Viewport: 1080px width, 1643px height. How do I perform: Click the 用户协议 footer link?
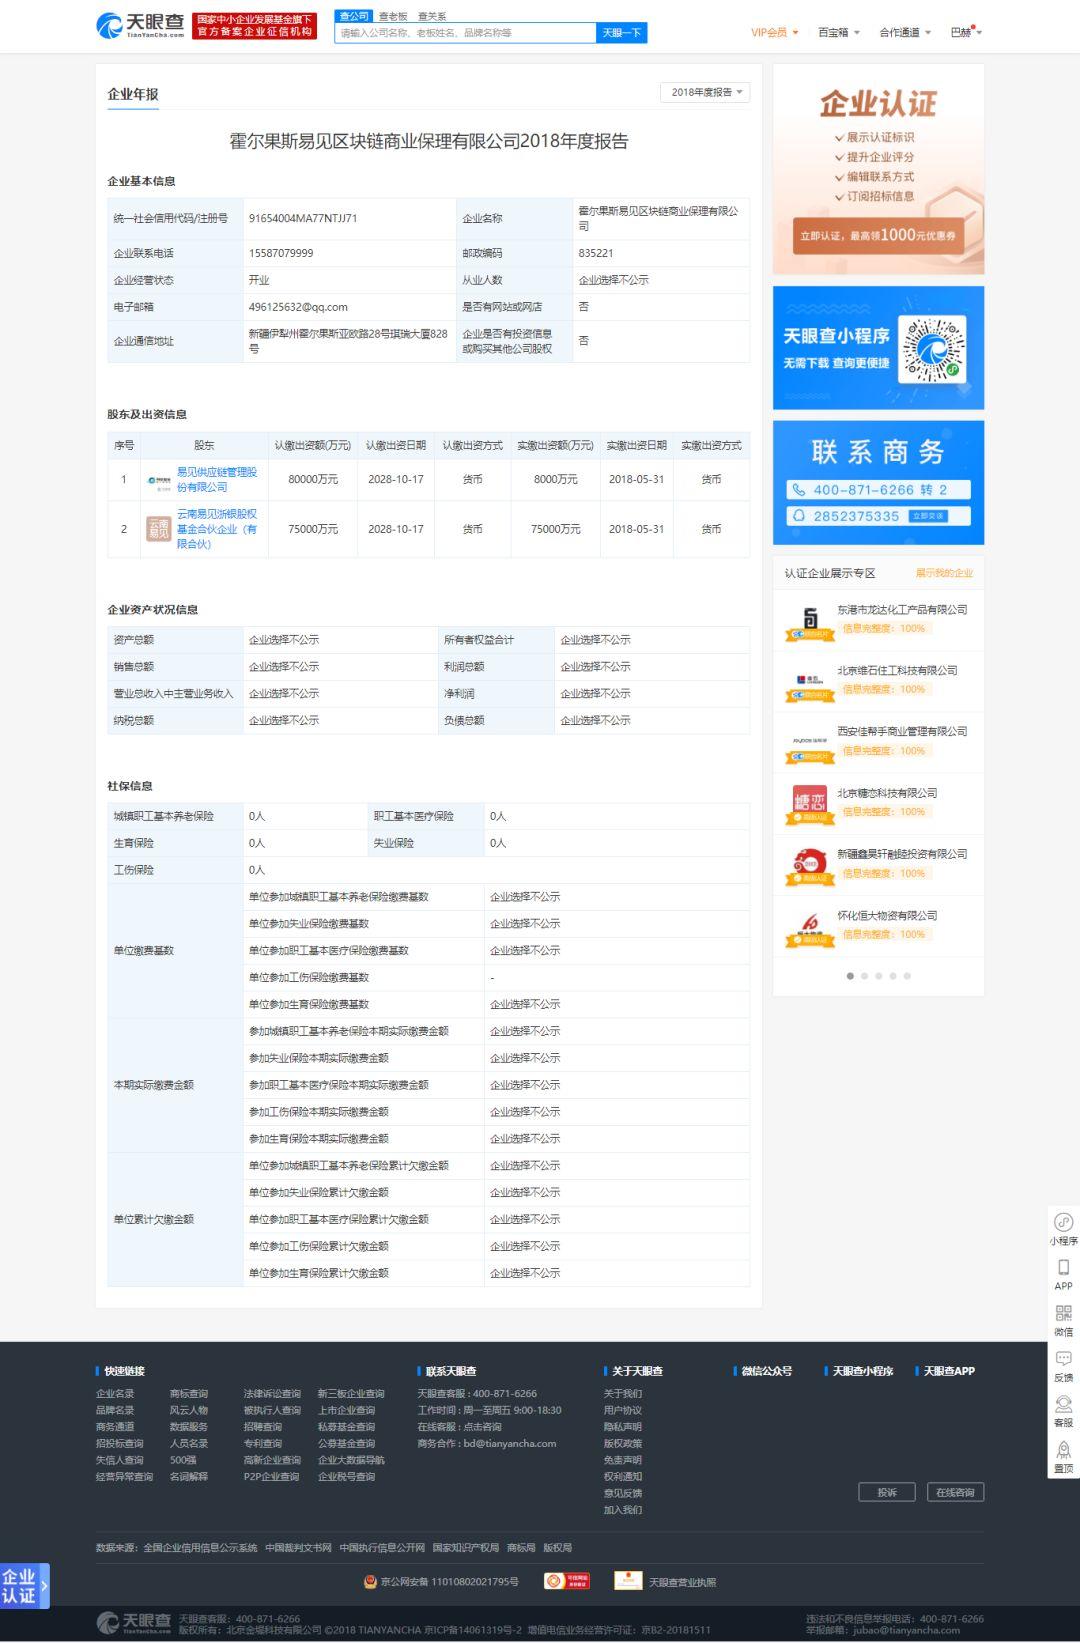[623, 1411]
